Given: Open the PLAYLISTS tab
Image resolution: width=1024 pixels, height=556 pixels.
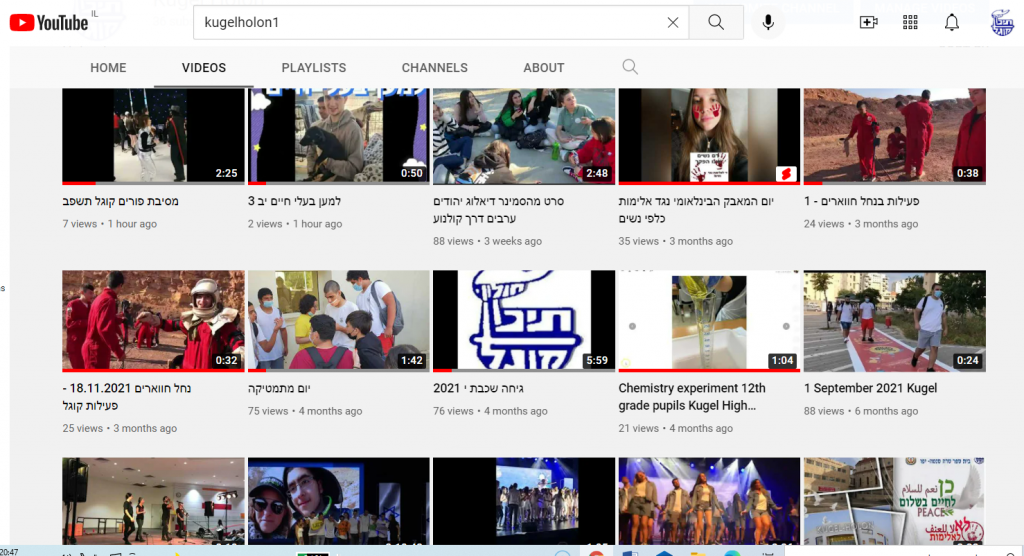Looking at the screenshot, I should (x=314, y=68).
